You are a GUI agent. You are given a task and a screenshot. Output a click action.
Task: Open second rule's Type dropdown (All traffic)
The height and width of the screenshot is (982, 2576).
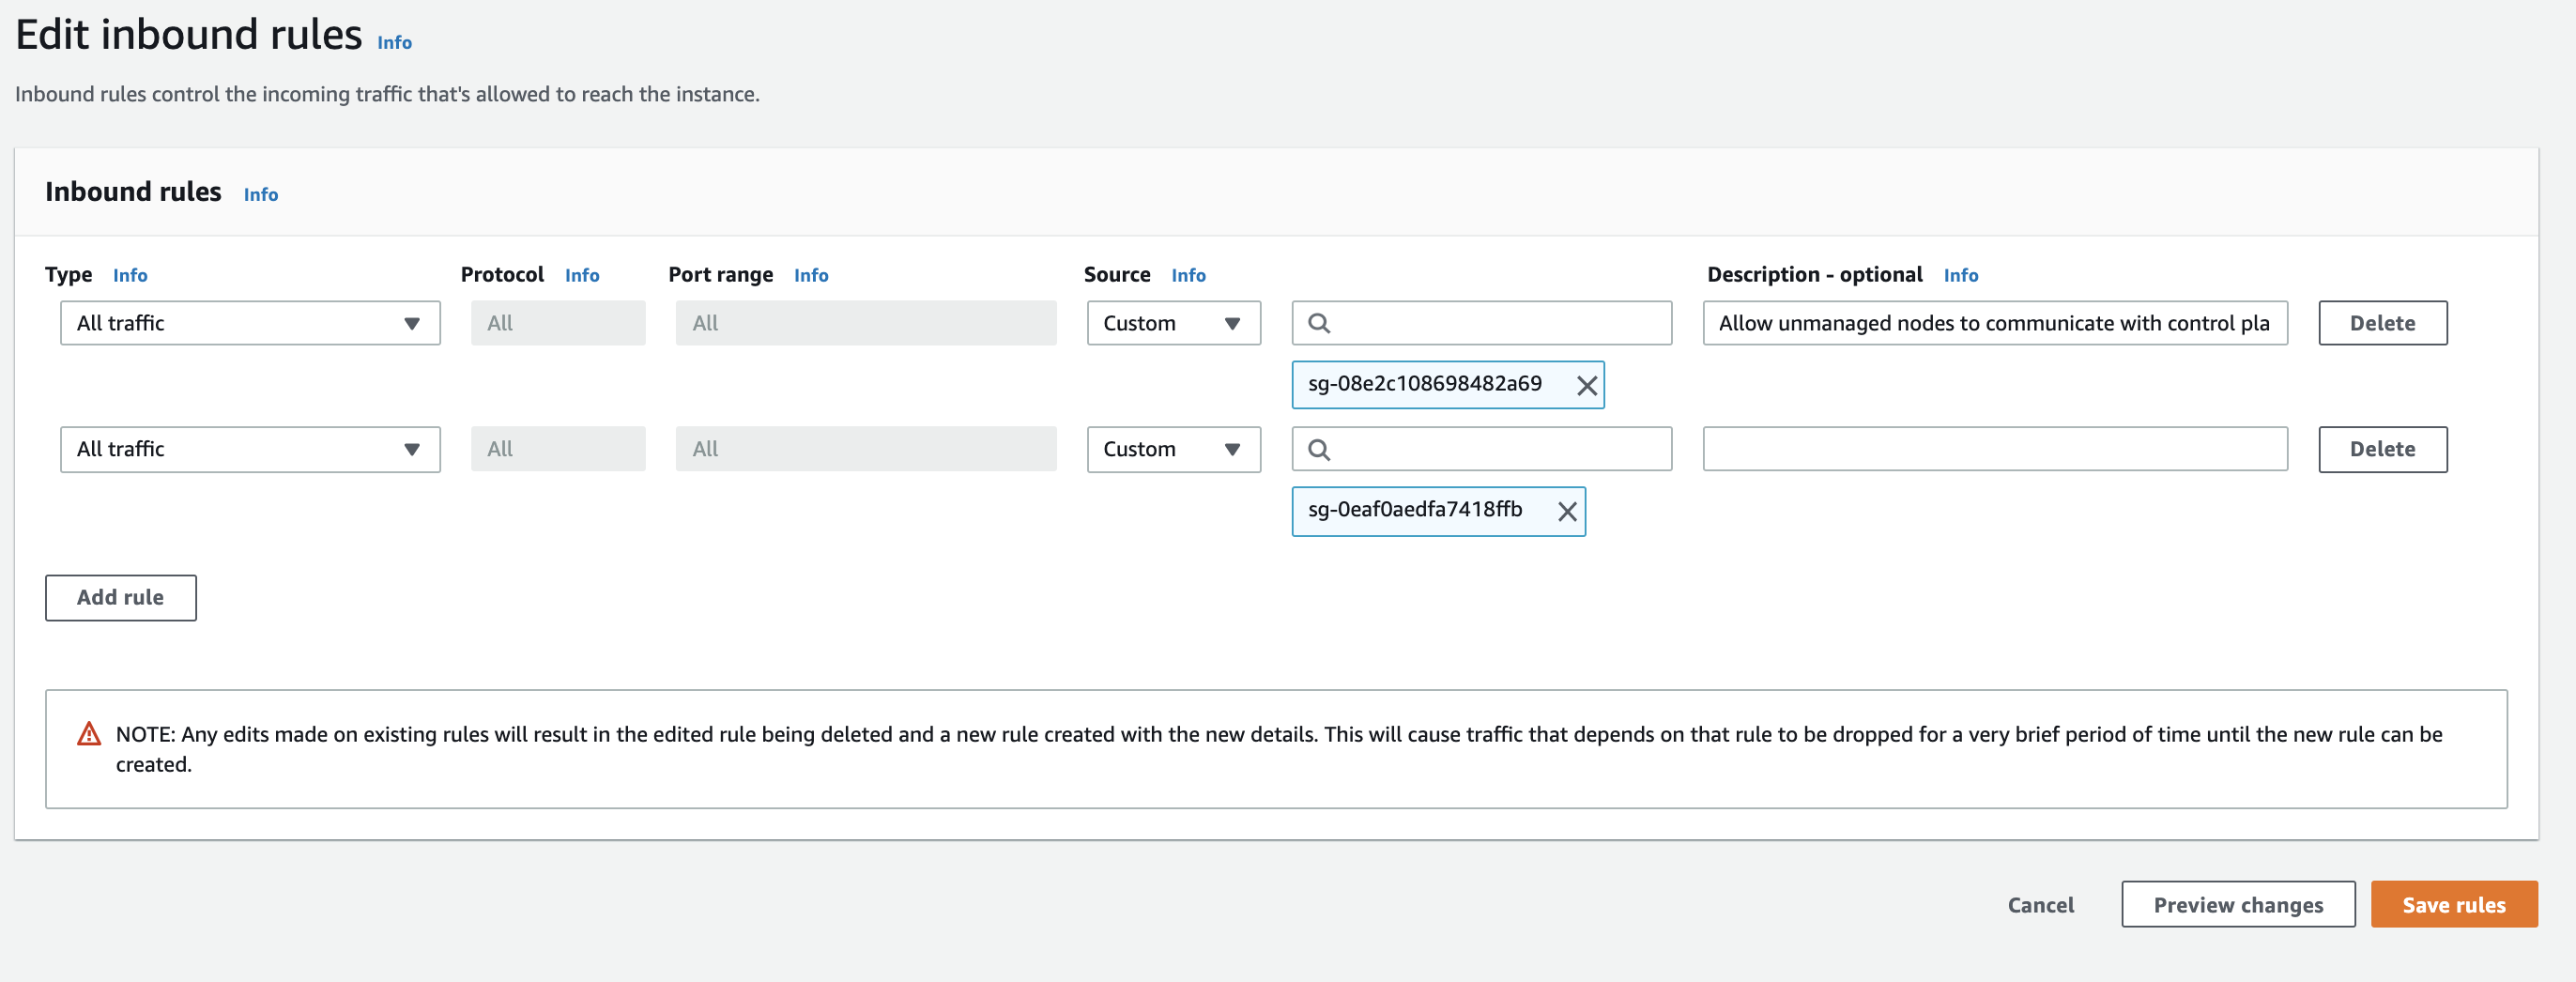[x=250, y=449]
